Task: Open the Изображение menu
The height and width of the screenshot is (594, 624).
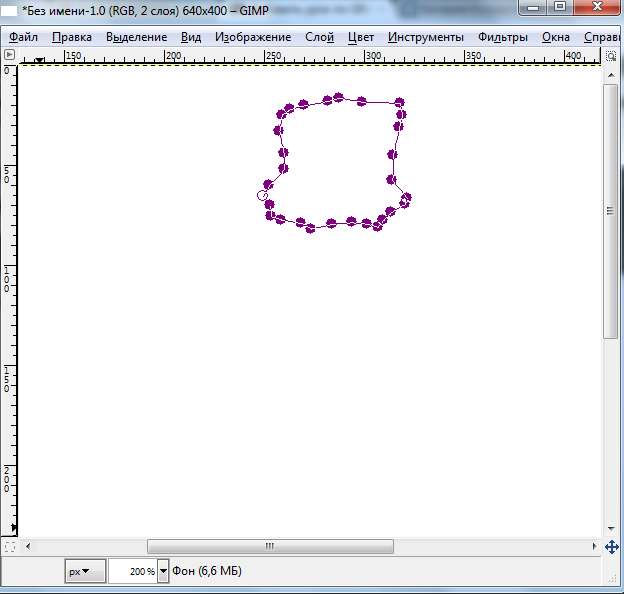Action: coord(253,37)
